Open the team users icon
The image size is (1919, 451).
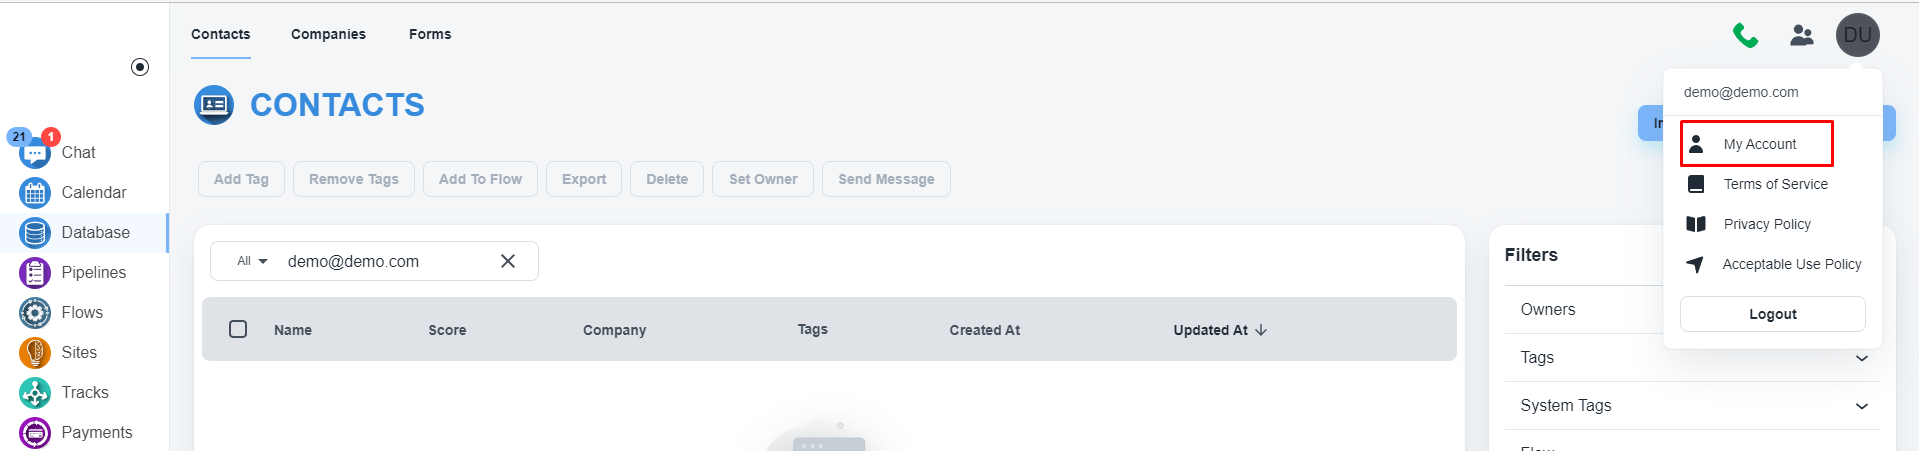pyautogui.click(x=1801, y=36)
